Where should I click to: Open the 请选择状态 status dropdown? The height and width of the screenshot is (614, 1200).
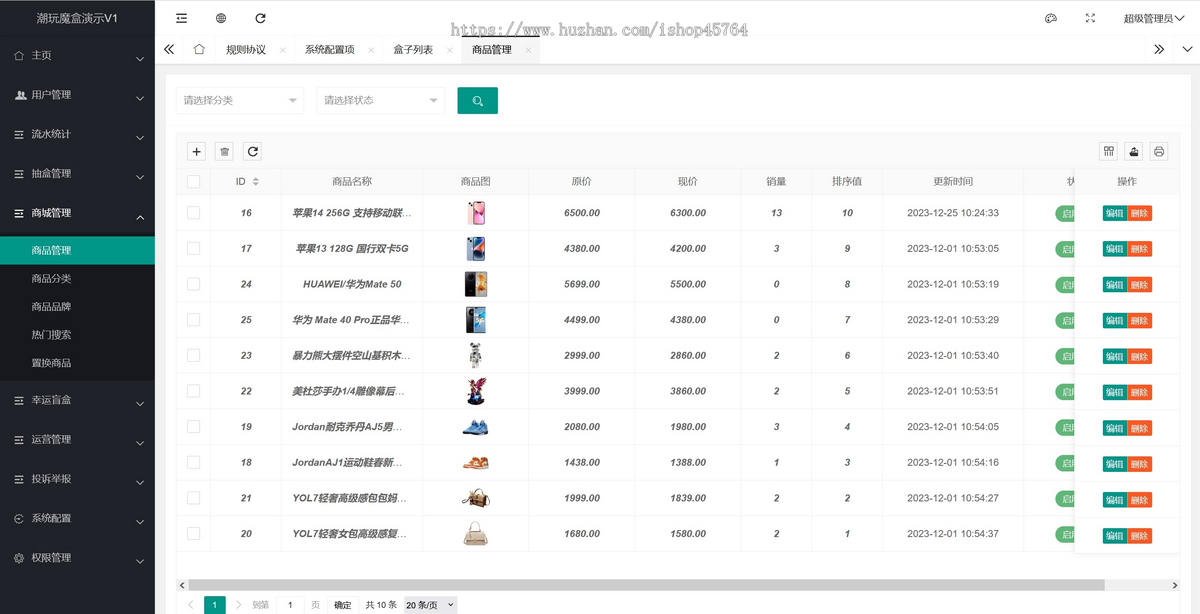pos(381,100)
